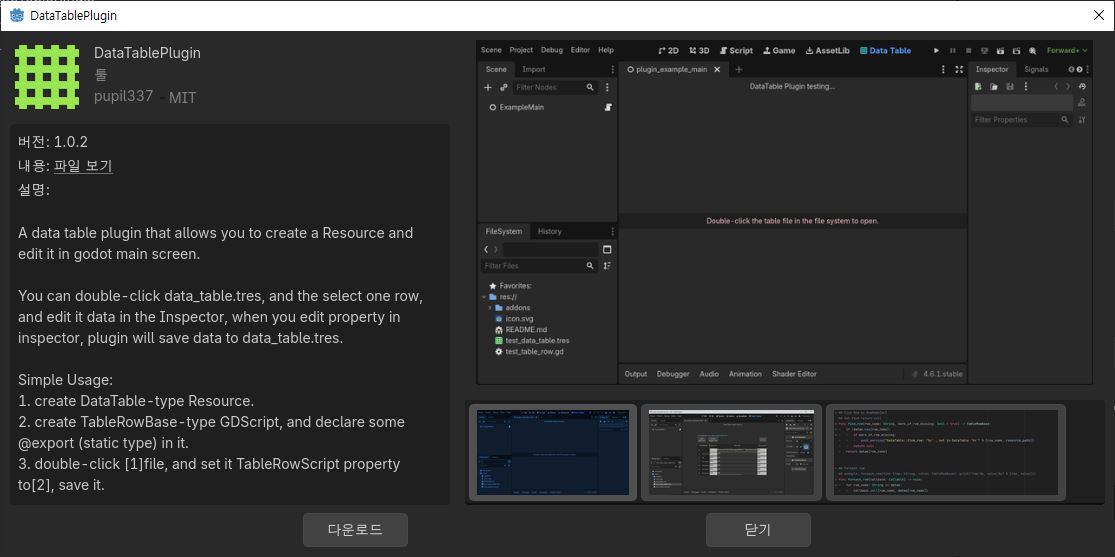The width and height of the screenshot is (1115, 557).
Task: Open the 파일 보기 file list link
Action: point(83,166)
